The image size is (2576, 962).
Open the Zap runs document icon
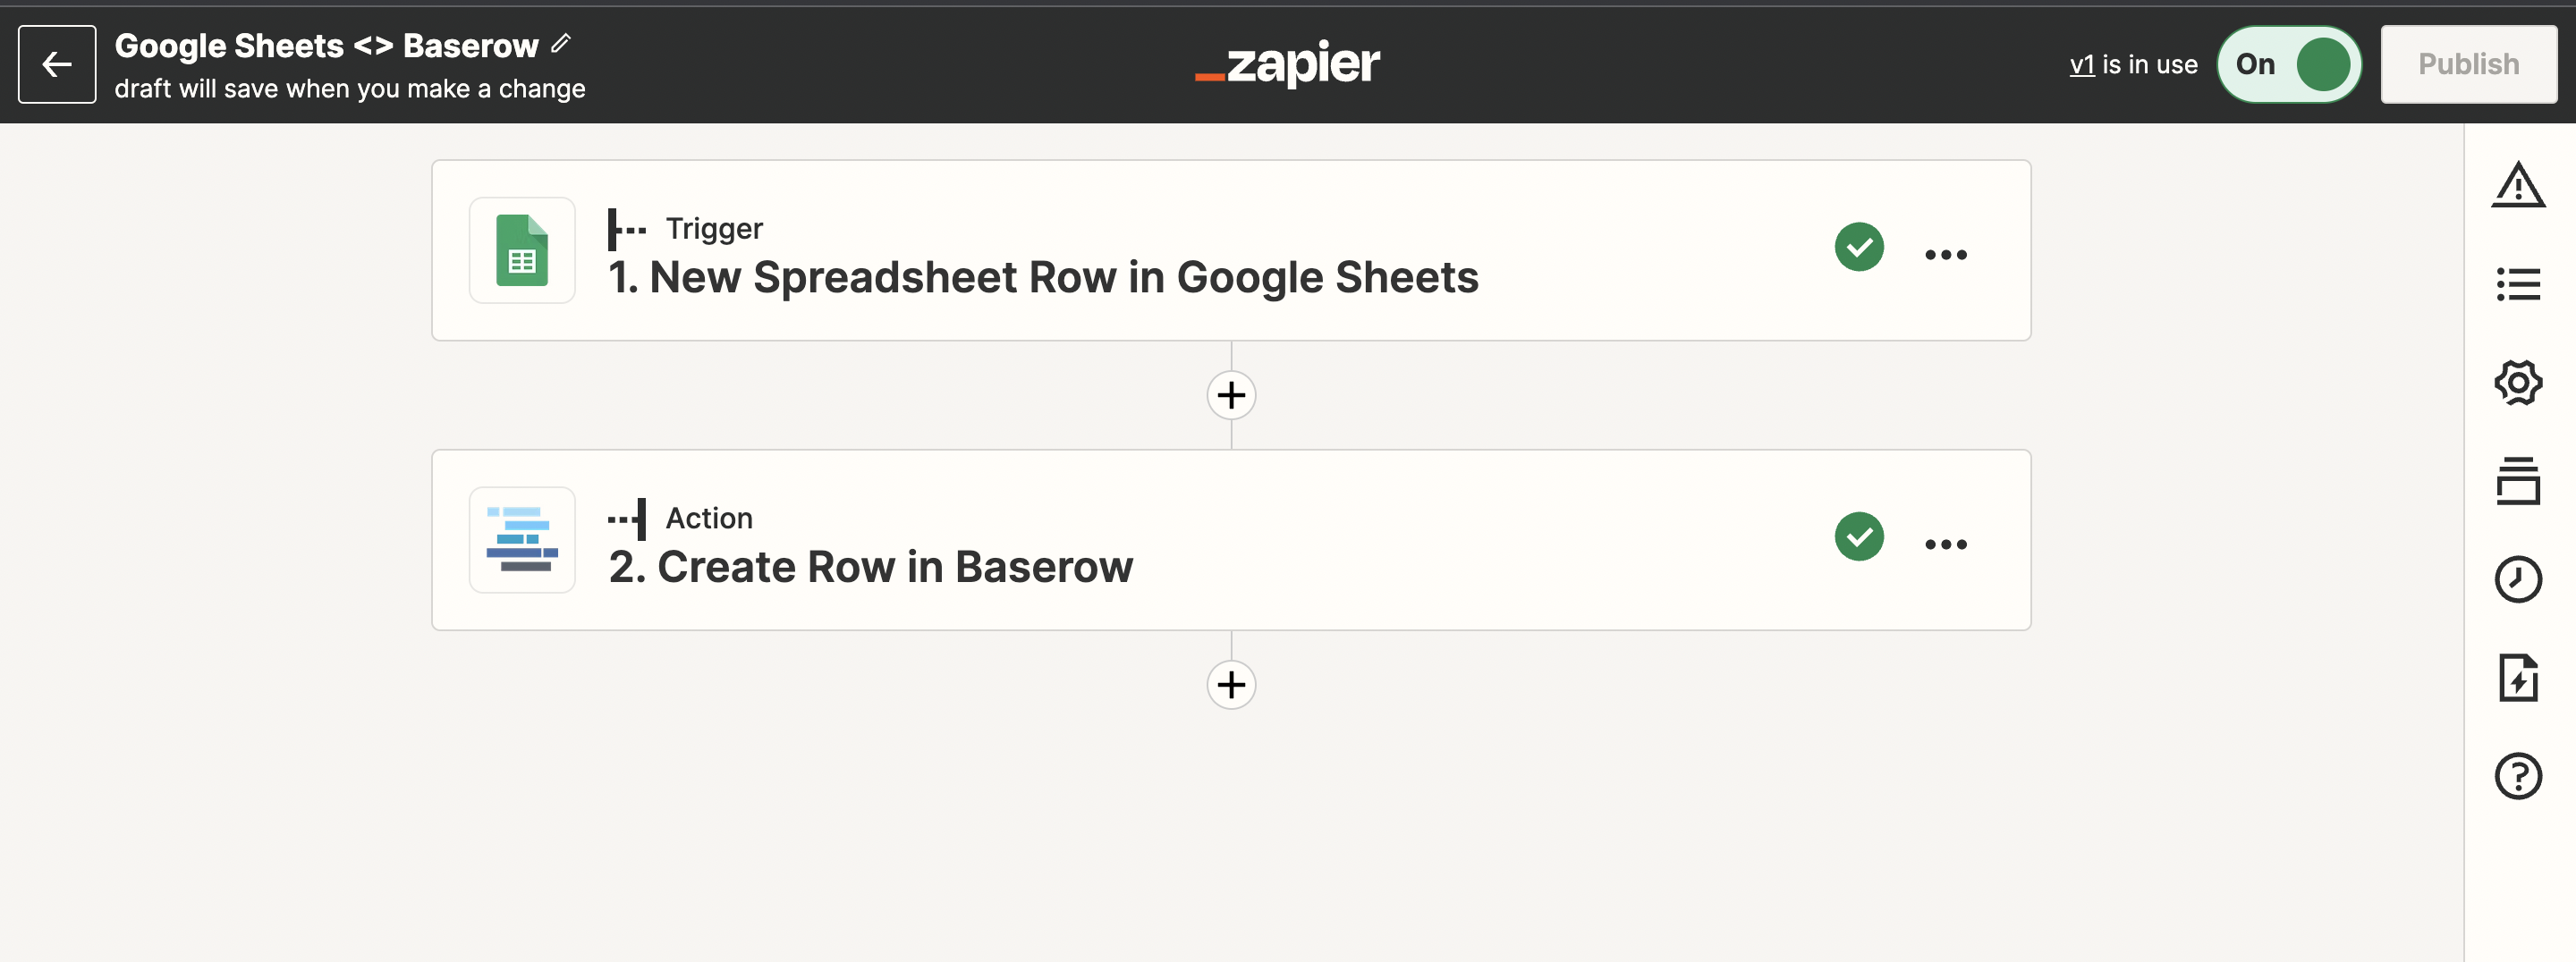point(2518,678)
